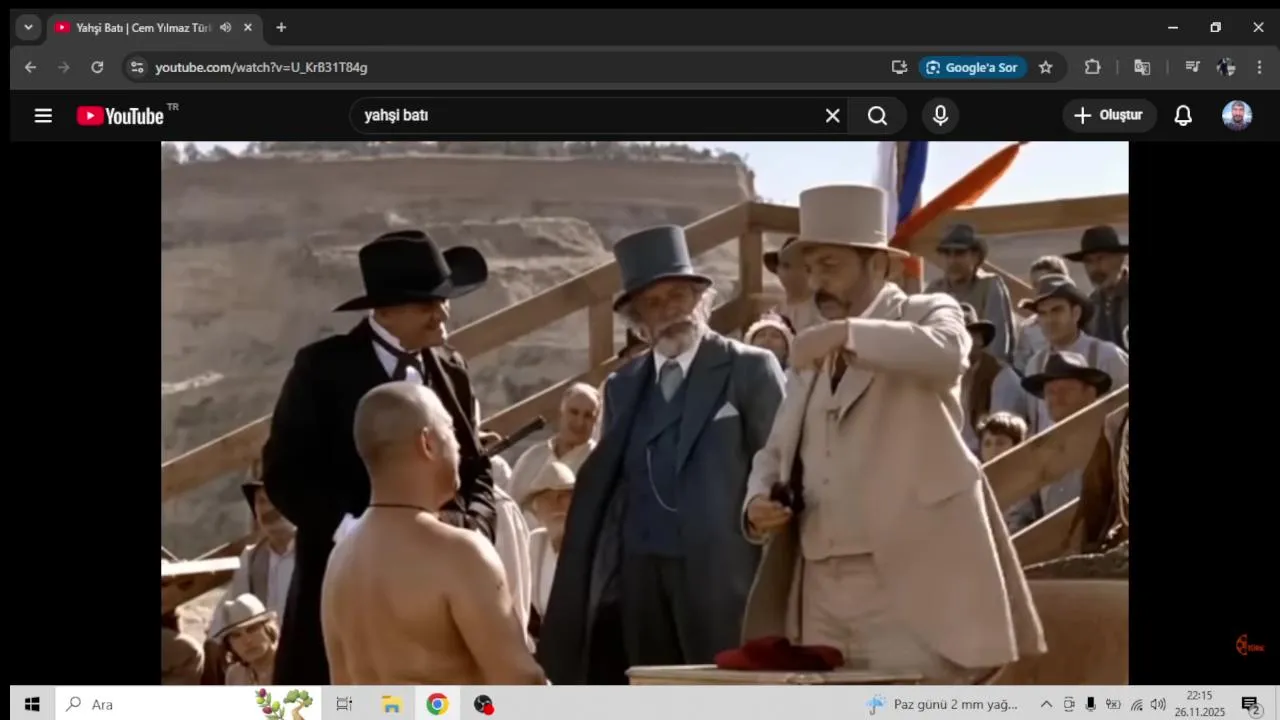1280x720 pixels.
Task: Open the YouTube hamburger guide menu
Action: 43,115
